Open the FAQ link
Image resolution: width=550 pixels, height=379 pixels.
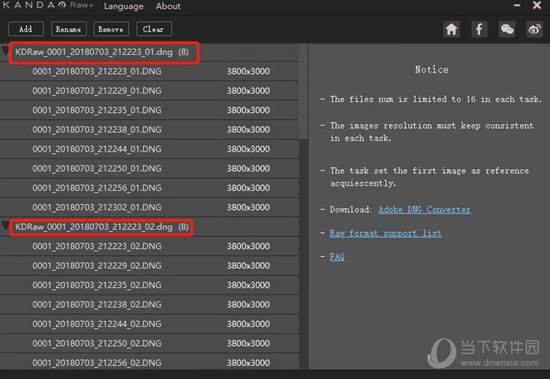[337, 257]
